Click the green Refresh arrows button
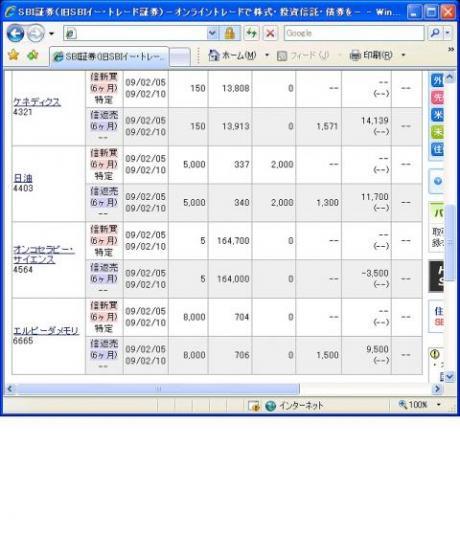This screenshot has width=460, height=533. [252, 33]
